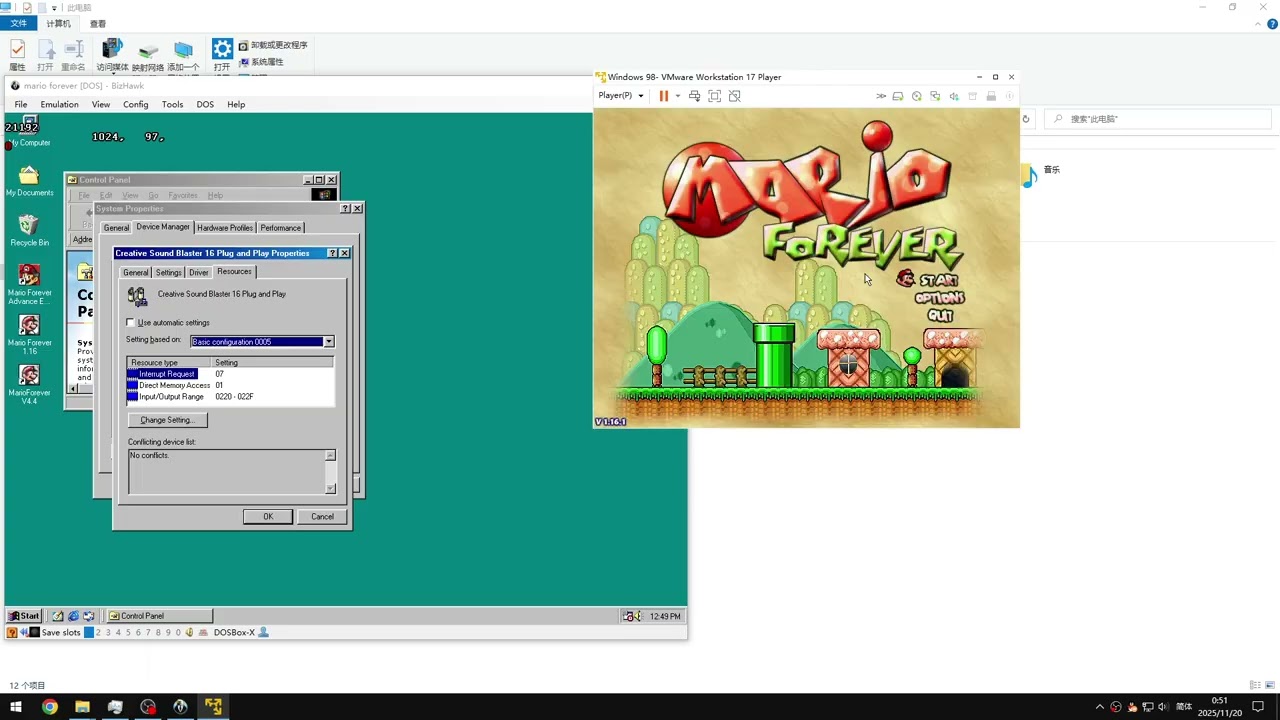The height and width of the screenshot is (720, 1280).
Task: Click the Change Setting... button
Action: pos(167,420)
